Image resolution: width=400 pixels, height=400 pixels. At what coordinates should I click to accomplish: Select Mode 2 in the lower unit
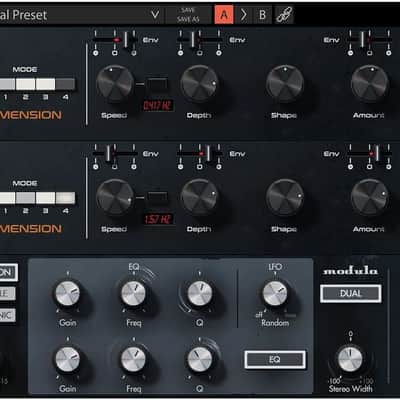tap(25, 198)
